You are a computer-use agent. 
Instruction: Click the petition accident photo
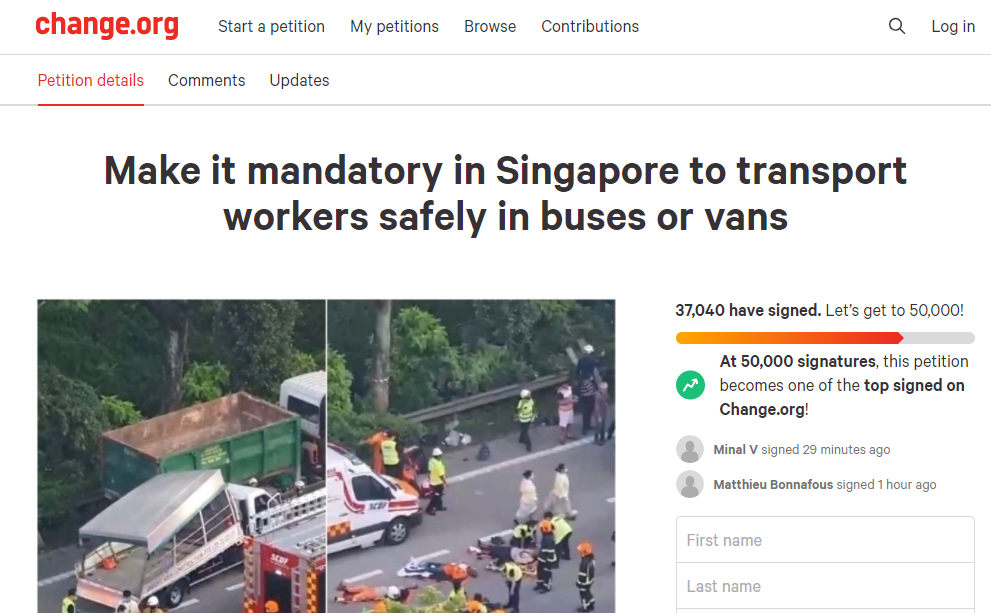(326, 456)
